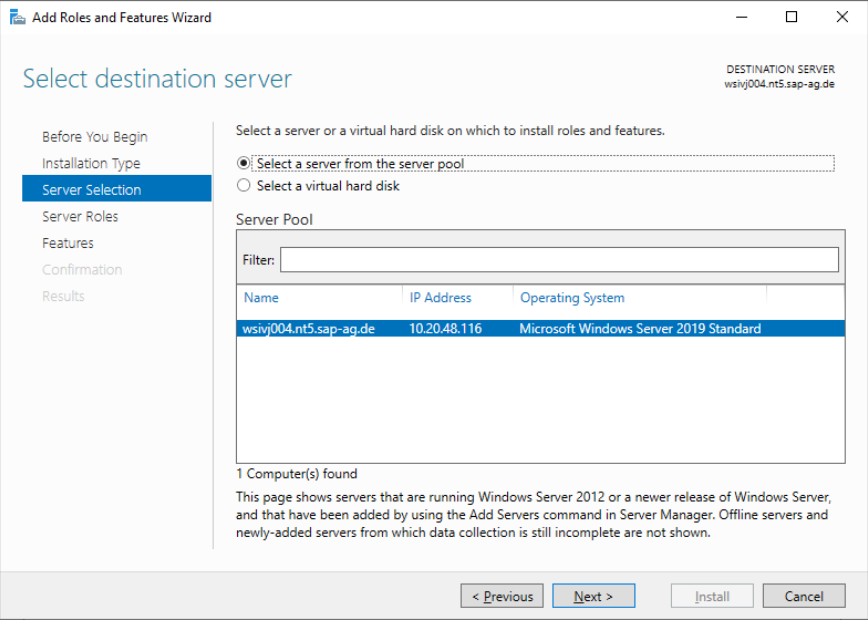Image resolution: width=868 pixels, height=621 pixels.
Task: Click the wizard icon in the title bar
Action: pyautogui.click(x=16, y=17)
